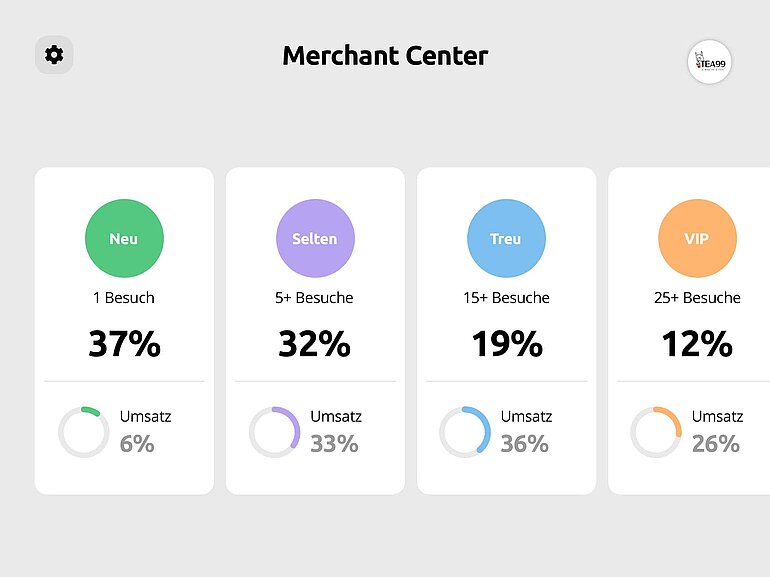Screen dimensions: 770x577
Task: Click the 1 Besuch label
Action: tap(124, 298)
